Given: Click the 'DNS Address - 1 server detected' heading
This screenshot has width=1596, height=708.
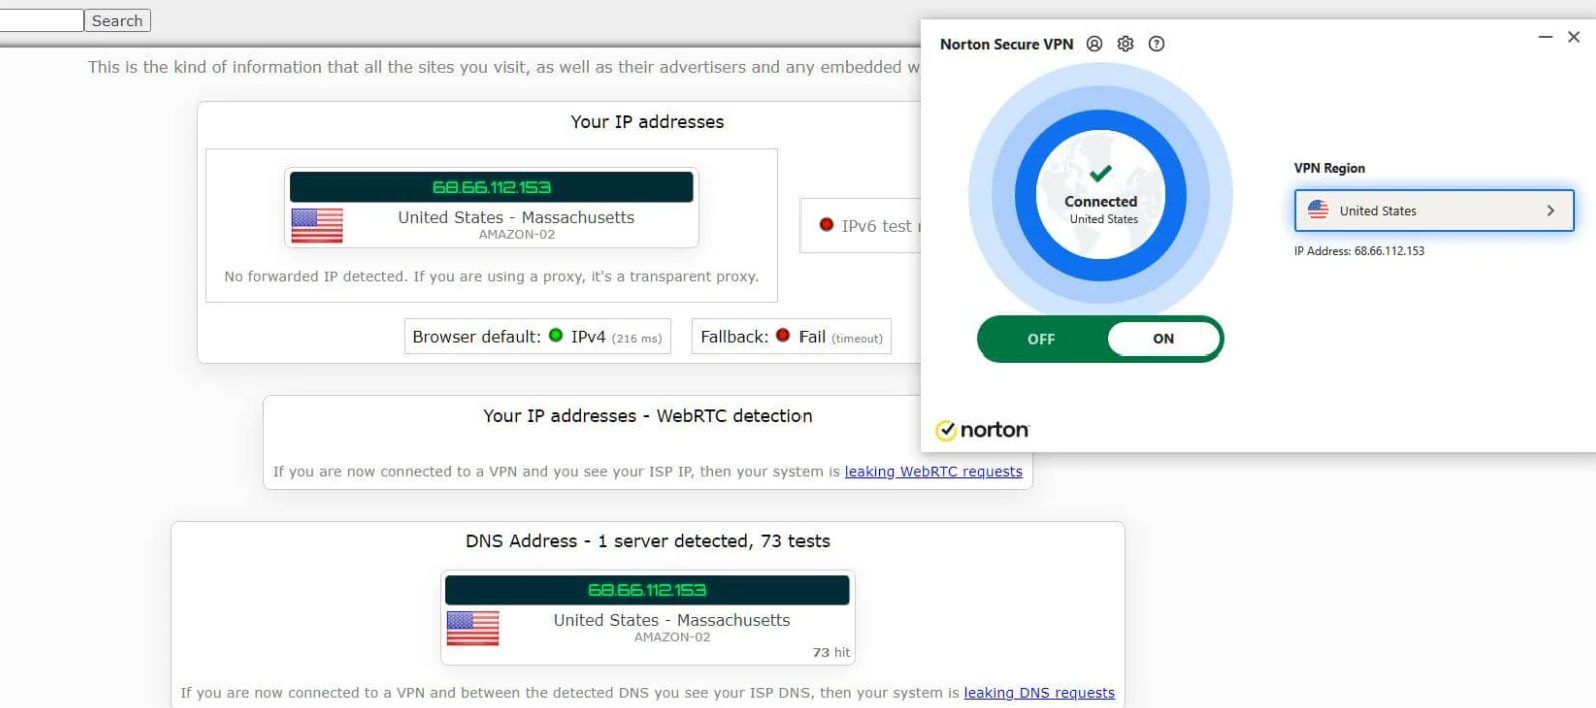Looking at the screenshot, I should [x=648, y=541].
